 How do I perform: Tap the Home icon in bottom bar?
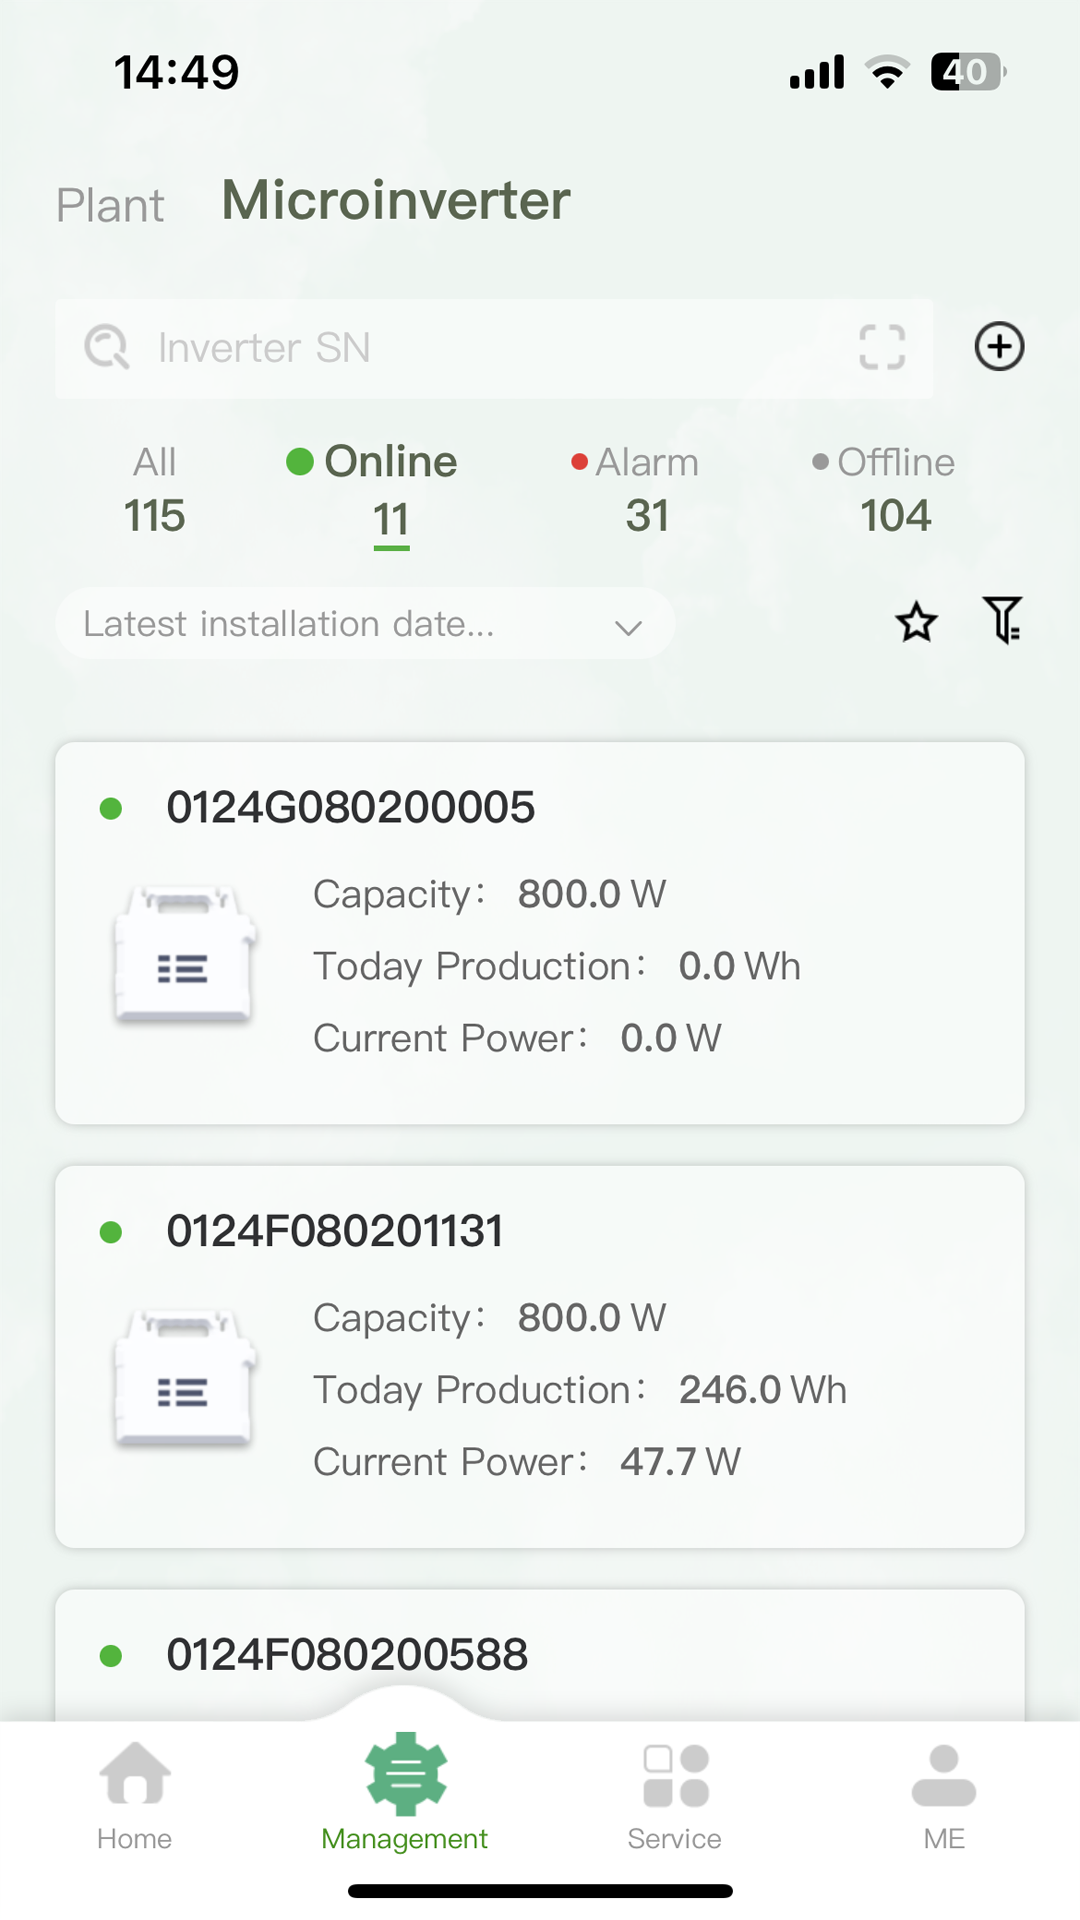135,1775
